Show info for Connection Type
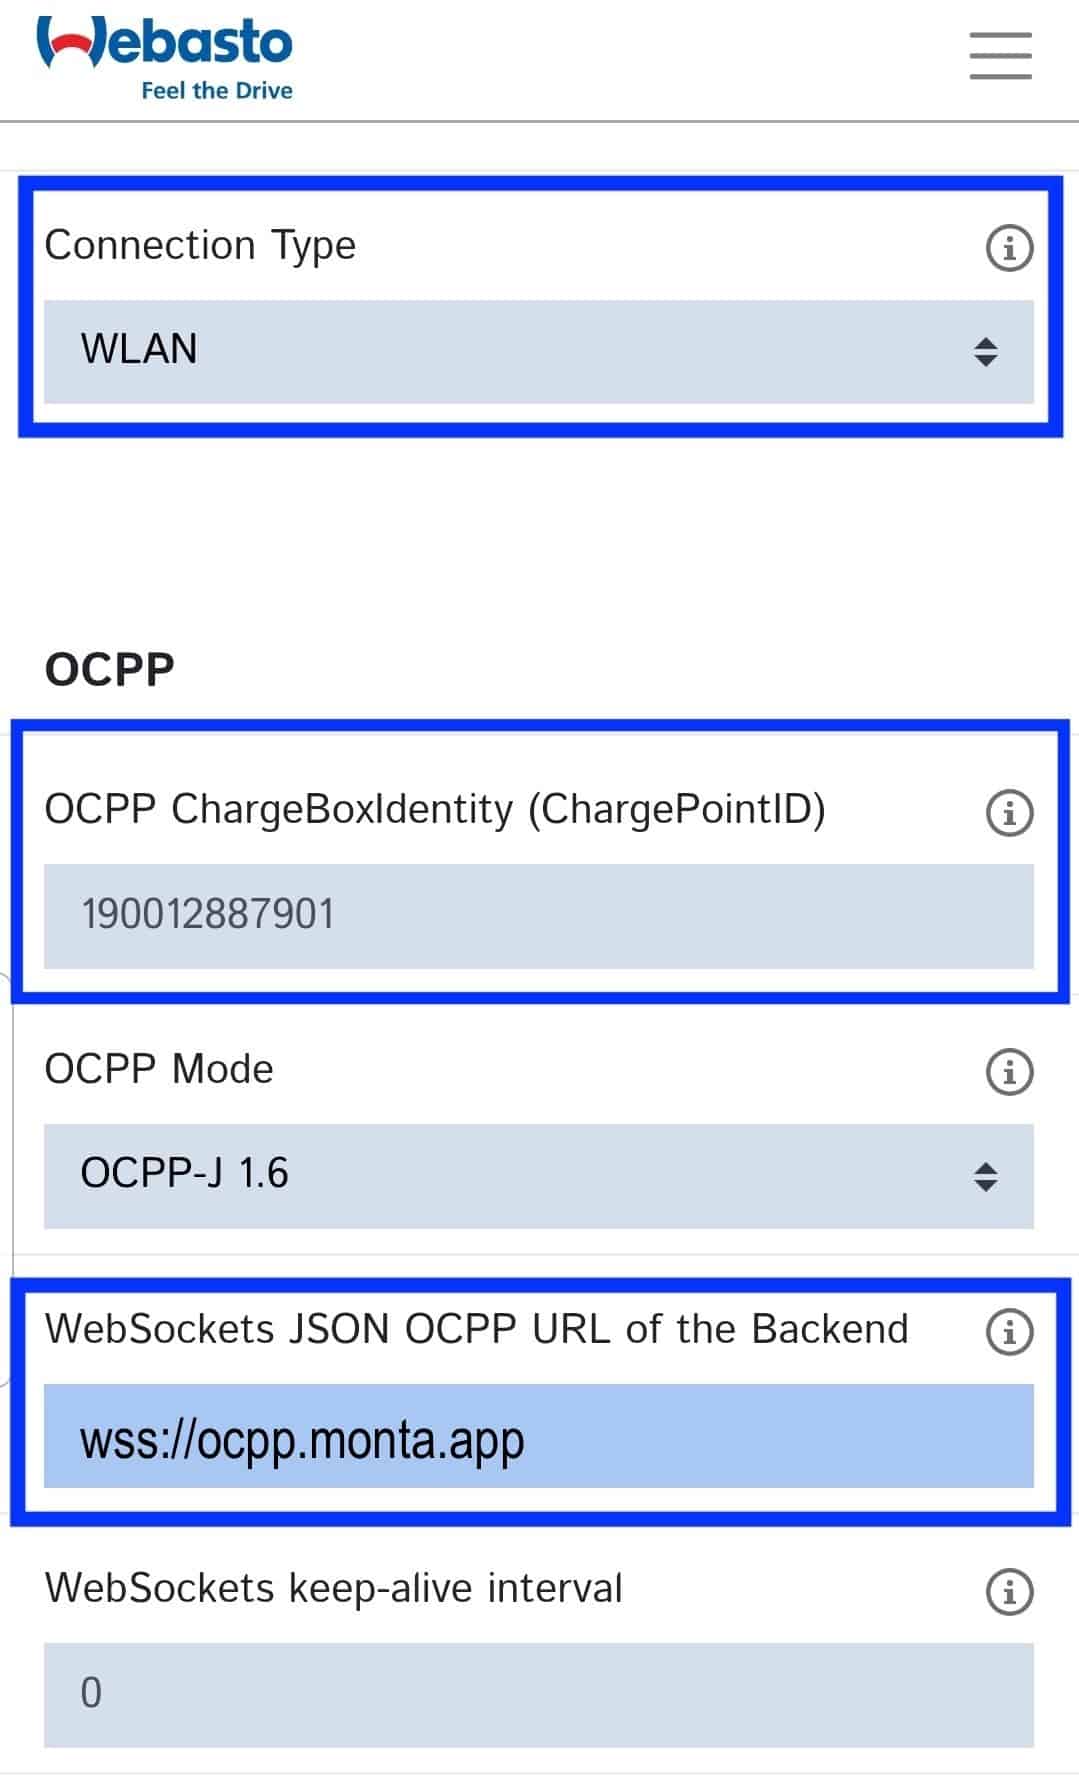Viewport: 1079px width, 1778px height. 1009,247
